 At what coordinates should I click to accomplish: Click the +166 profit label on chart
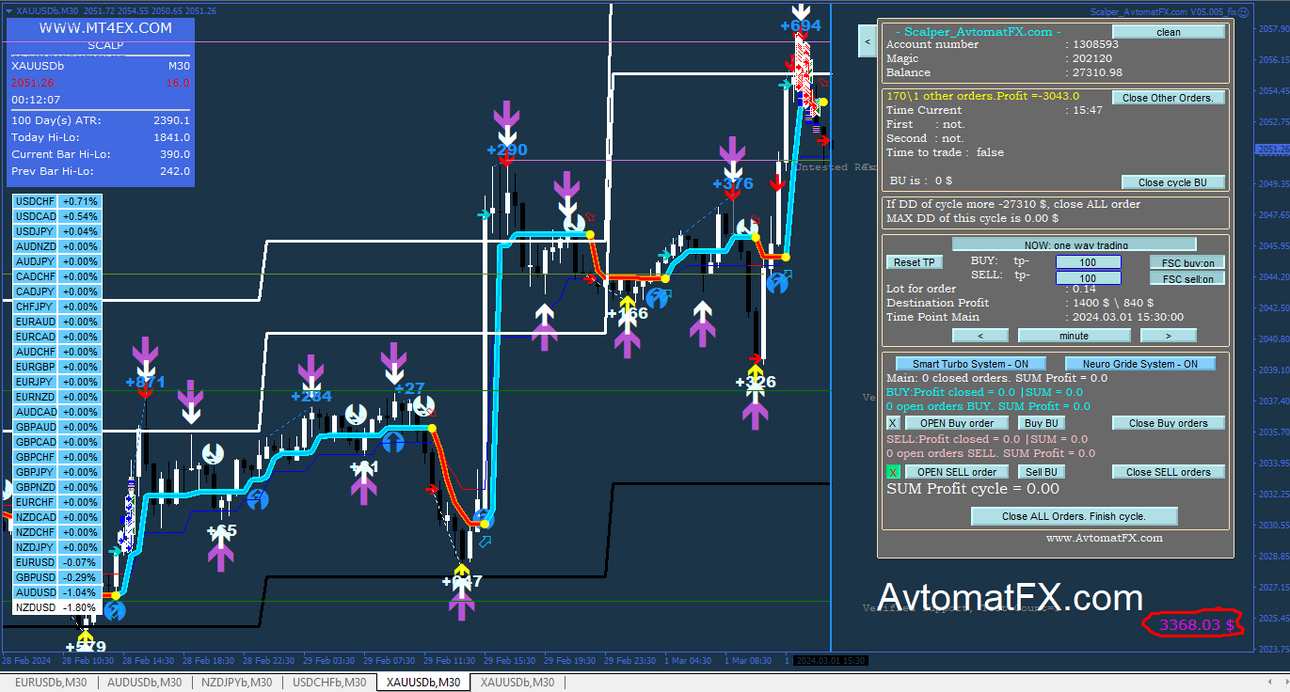[x=627, y=314]
